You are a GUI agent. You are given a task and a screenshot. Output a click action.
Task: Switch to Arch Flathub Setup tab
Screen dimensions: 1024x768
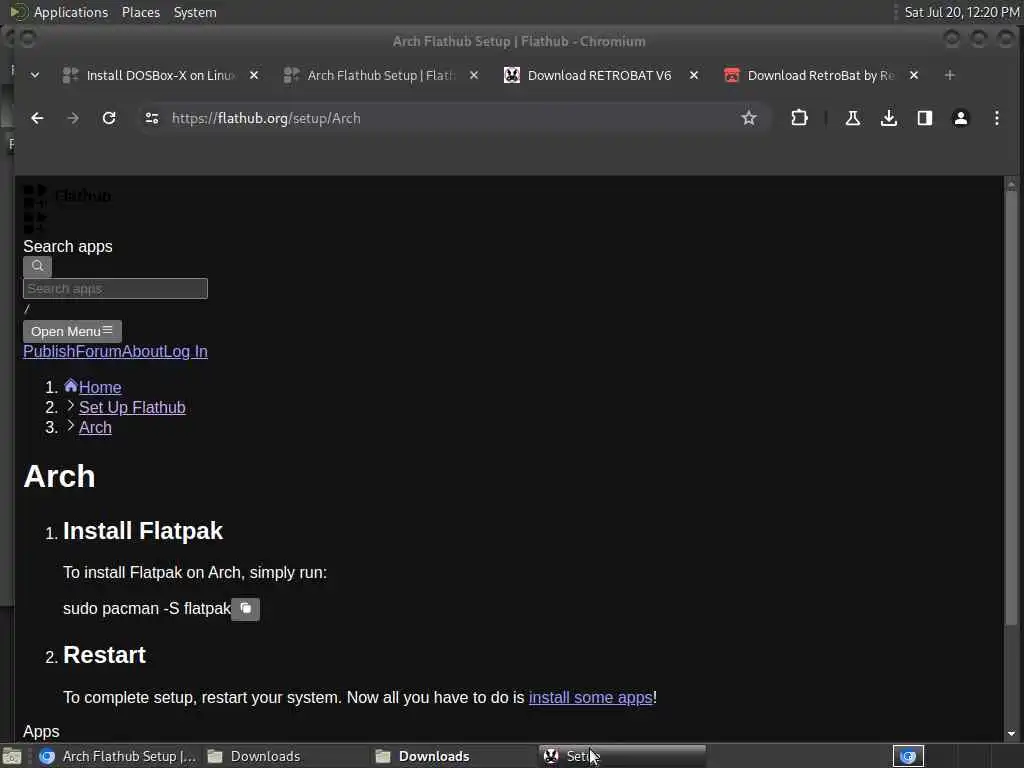(x=381, y=75)
